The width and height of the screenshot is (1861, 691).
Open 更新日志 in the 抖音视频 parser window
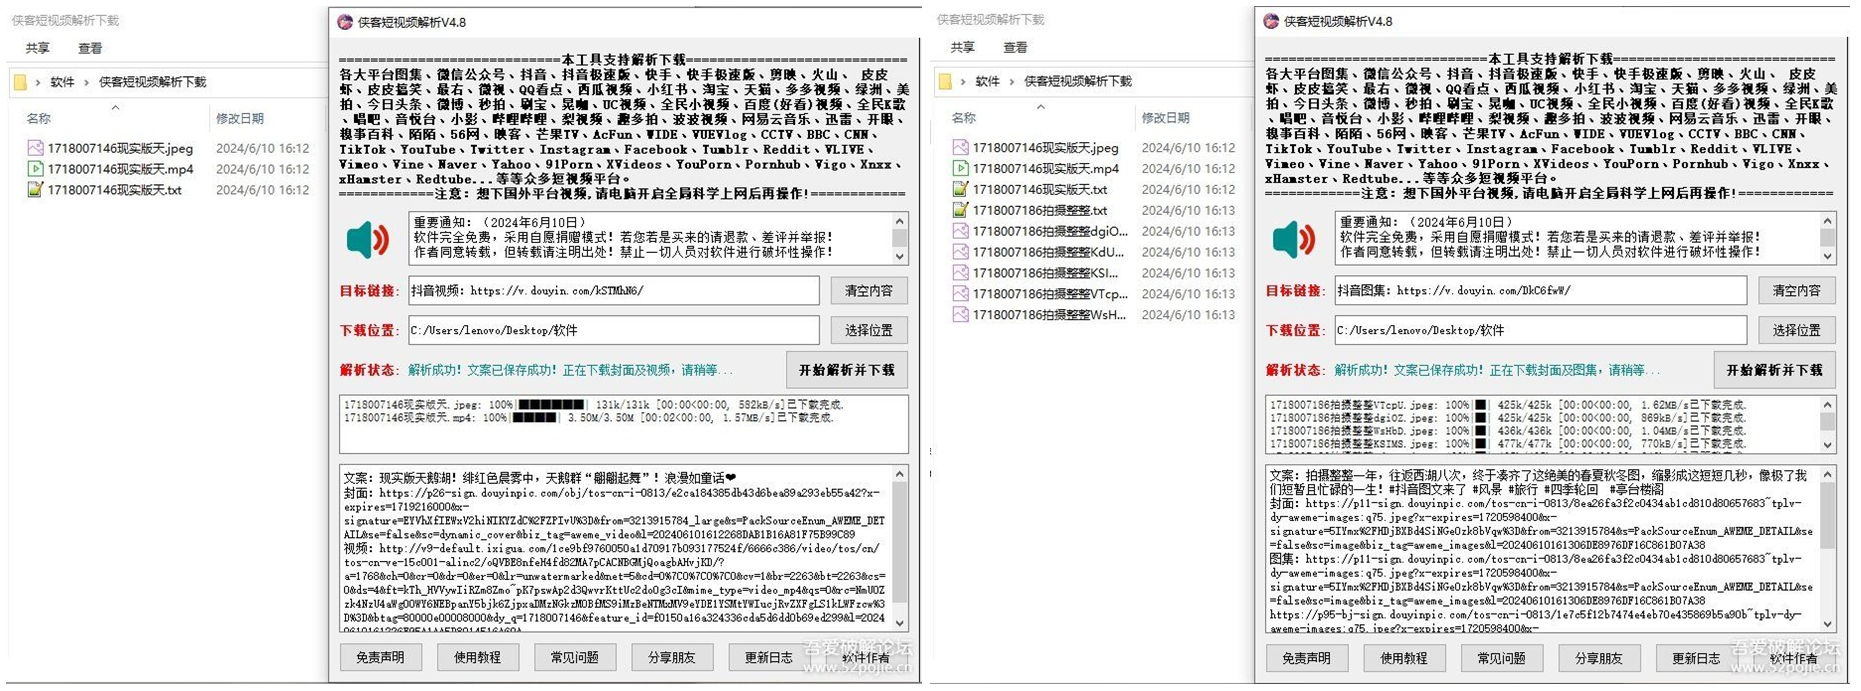[769, 657]
